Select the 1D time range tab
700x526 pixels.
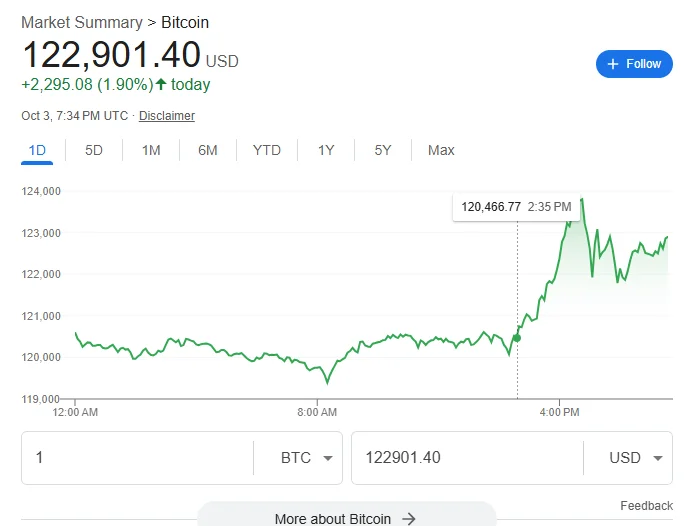point(37,150)
